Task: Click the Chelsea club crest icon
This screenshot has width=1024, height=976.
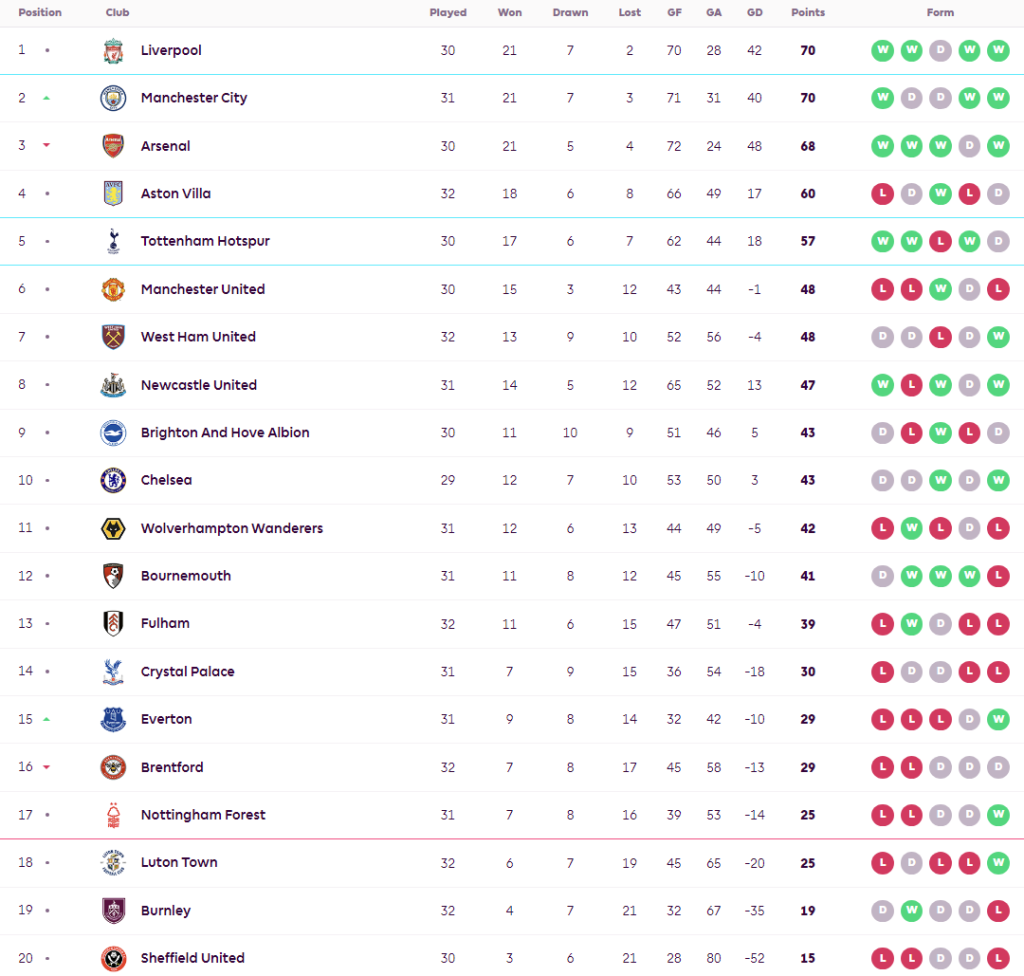Action: click(x=113, y=480)
